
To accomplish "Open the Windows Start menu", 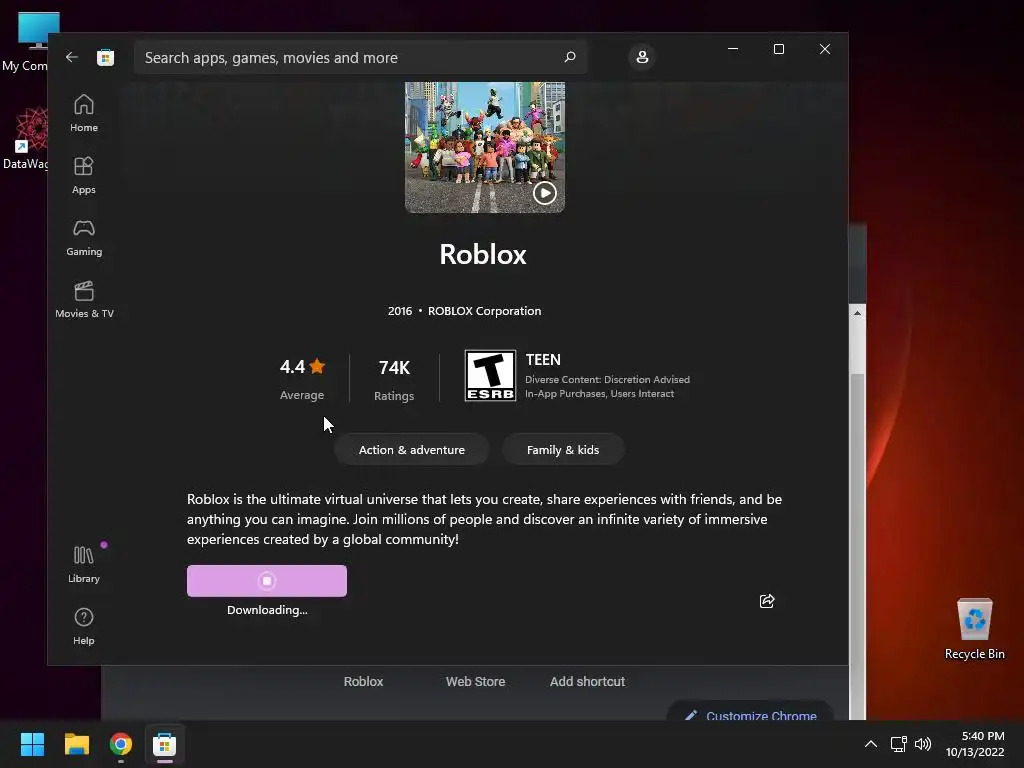I will (32, 744).
